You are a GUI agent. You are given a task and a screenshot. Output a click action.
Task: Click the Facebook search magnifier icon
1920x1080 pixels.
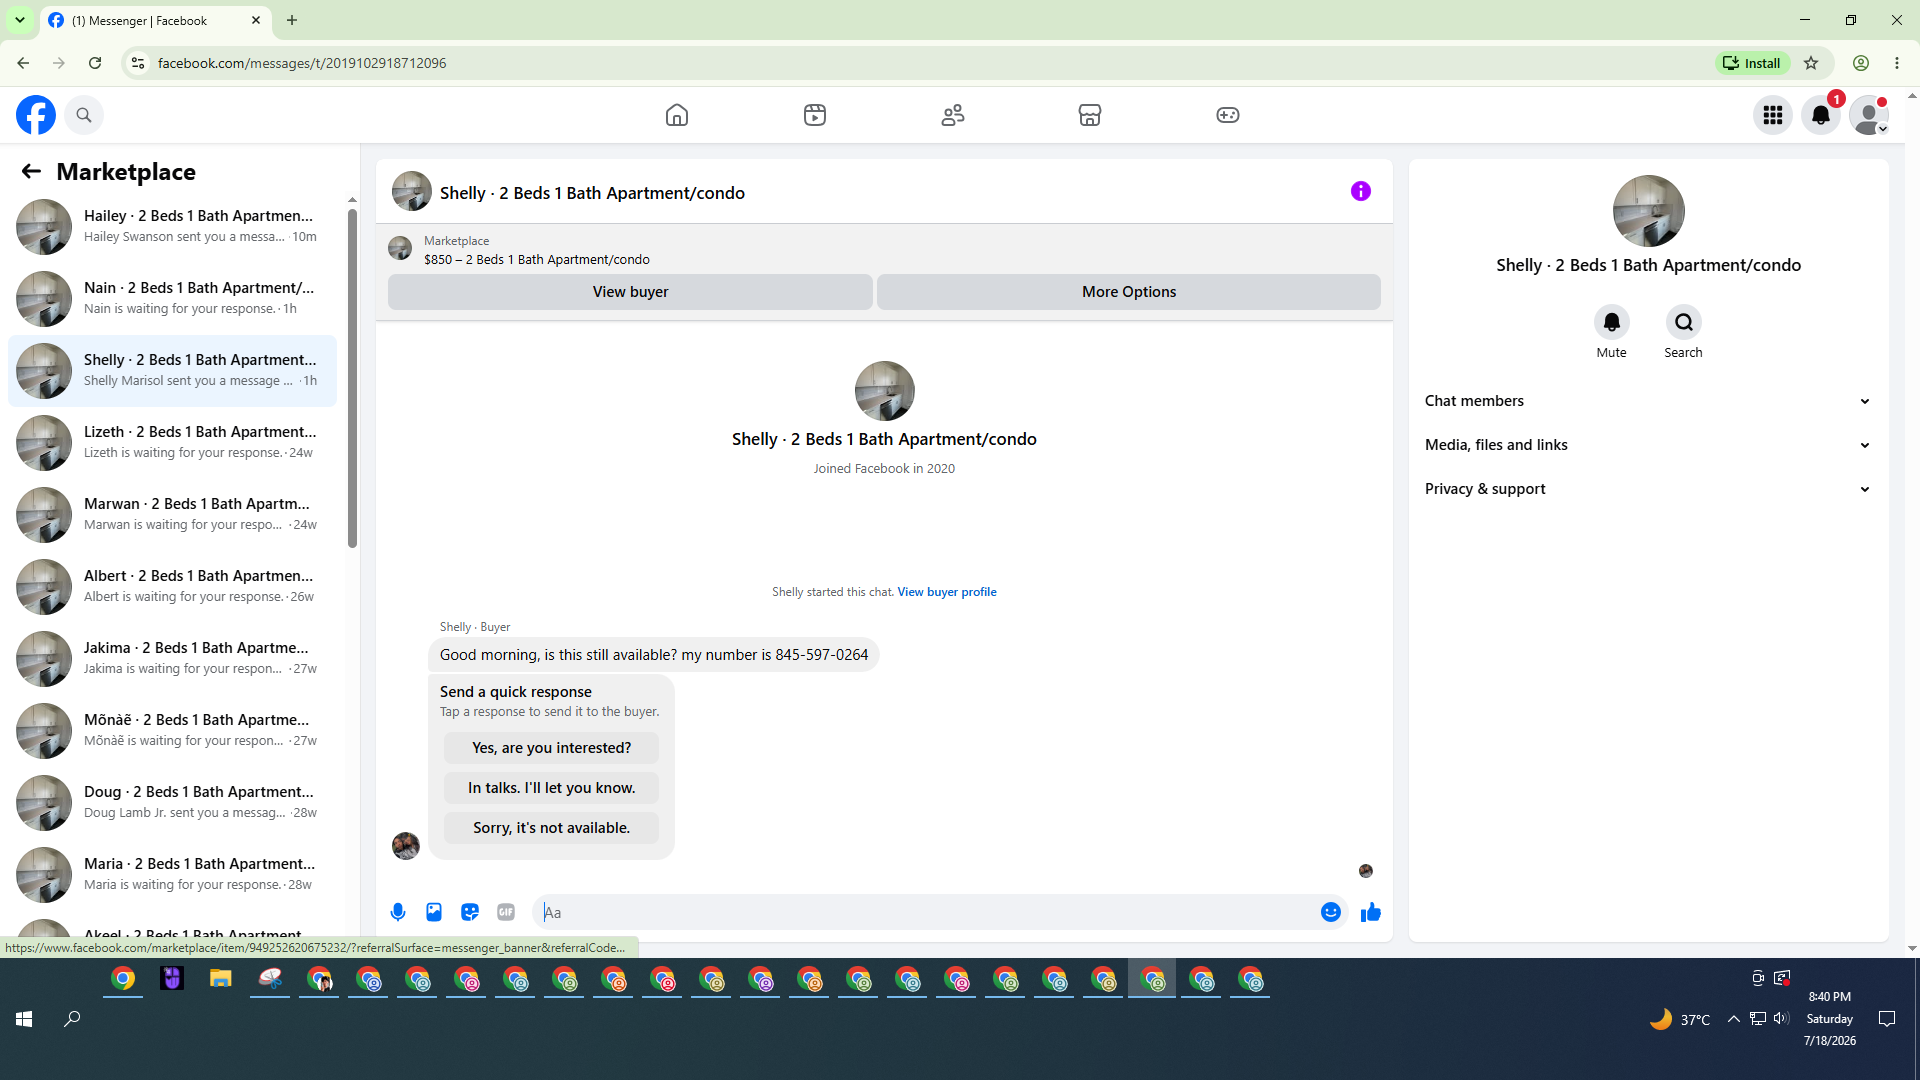84,115
